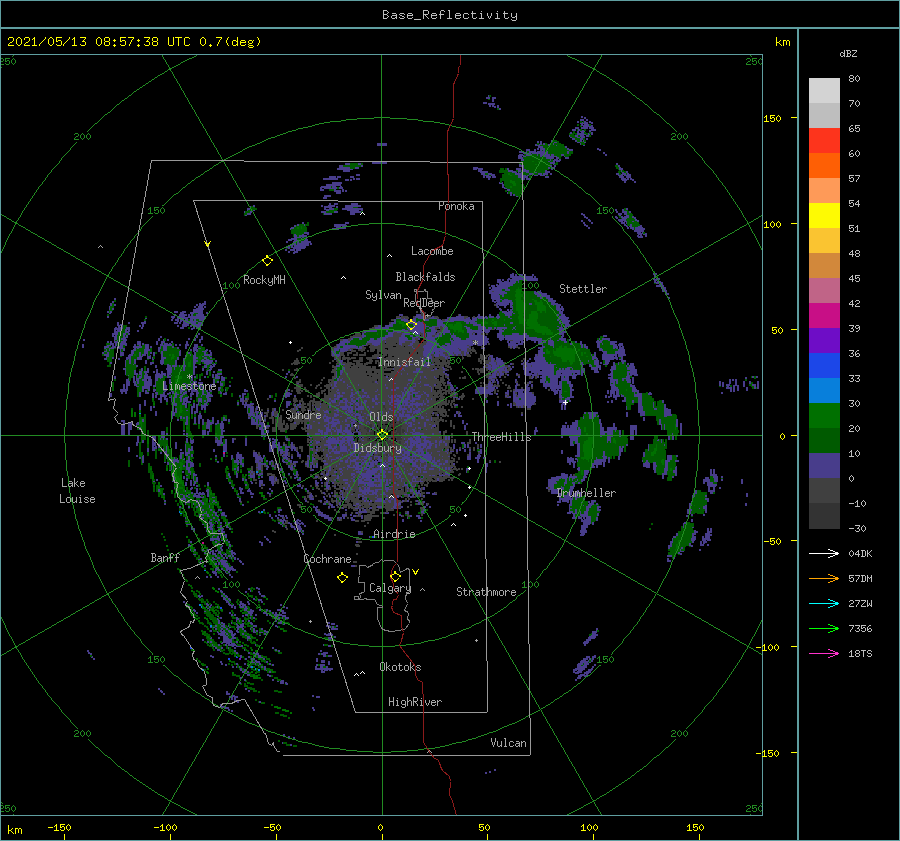Screen dimensions: 900x841
Task: Click the Vulcan label
Action: (x=508, y=743)
